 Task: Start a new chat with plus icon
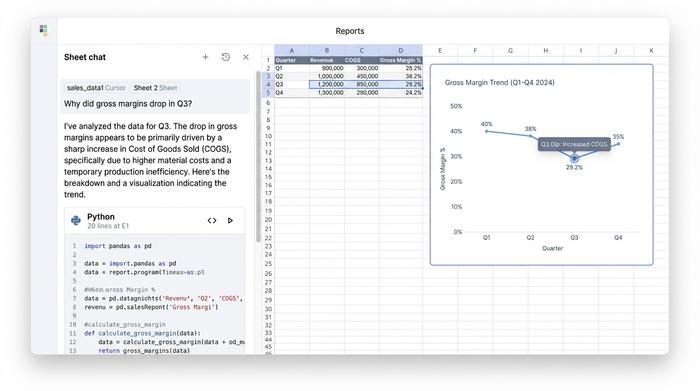click(x=205, y=57)
